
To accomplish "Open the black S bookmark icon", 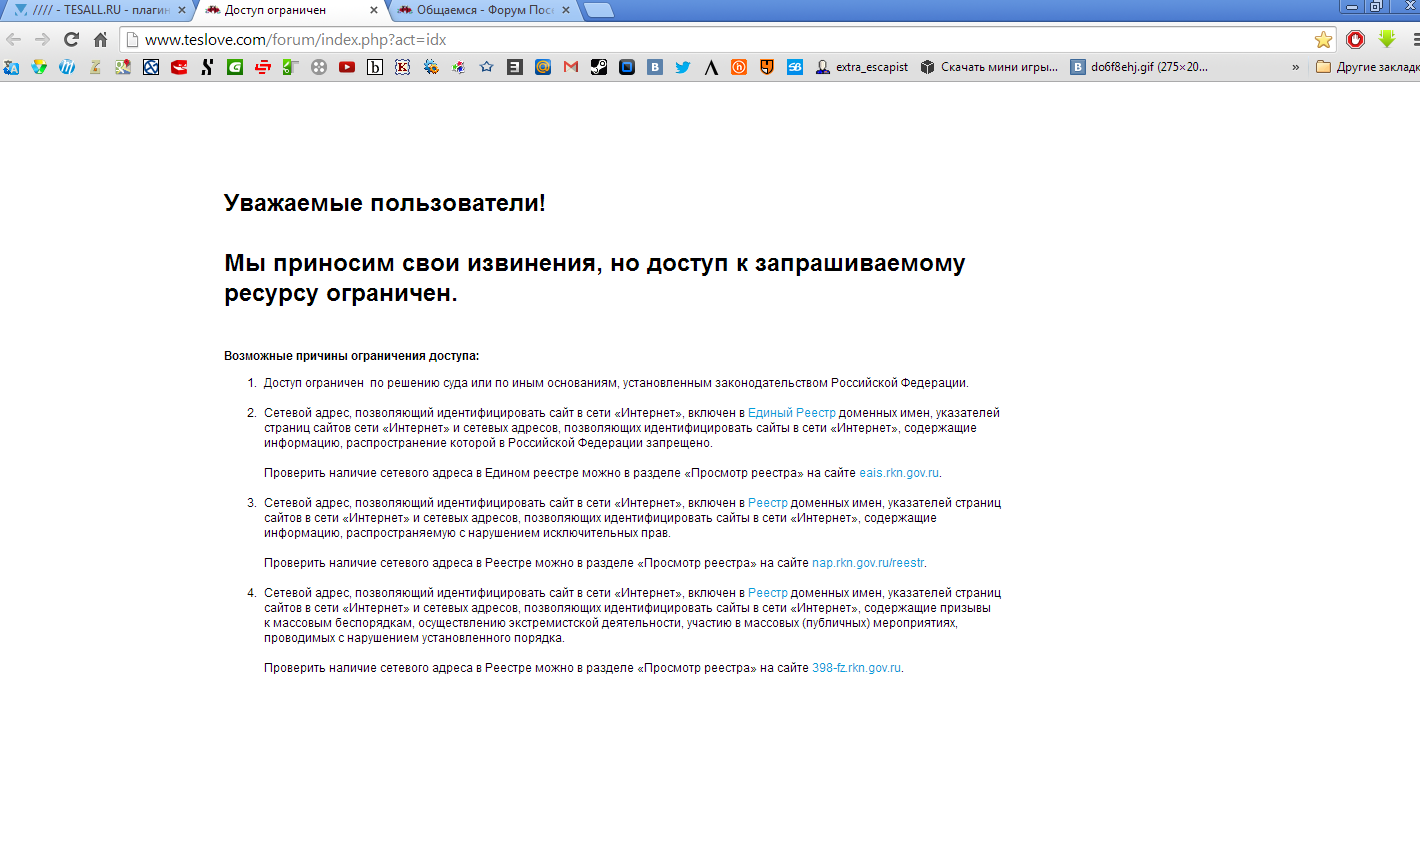I will (207, 67).
